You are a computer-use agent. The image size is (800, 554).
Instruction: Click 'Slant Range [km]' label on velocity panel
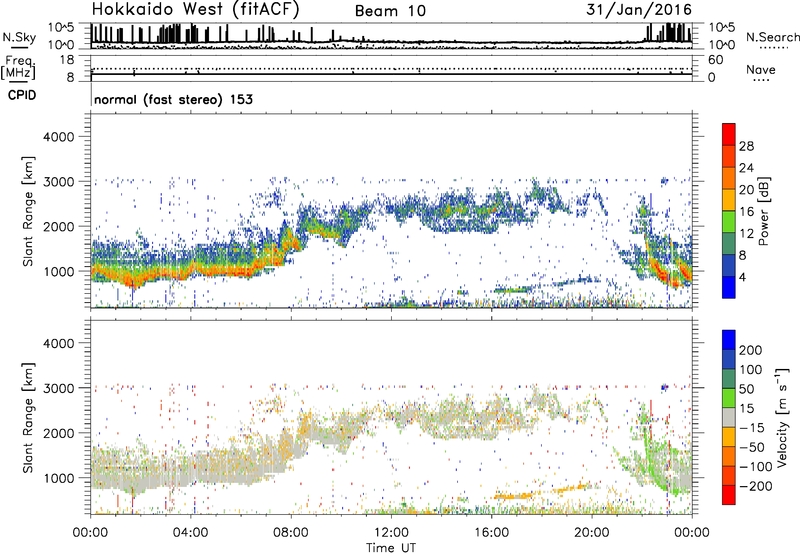(x=28, y=418)
